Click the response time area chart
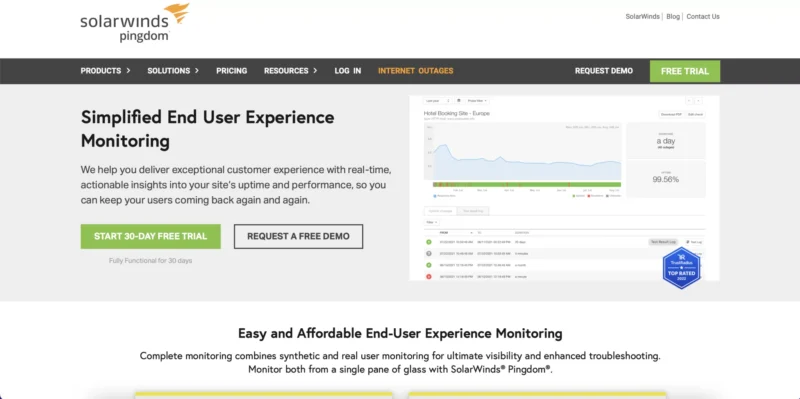The height and width of the screenshot is (399, 800). pos(522,151)
